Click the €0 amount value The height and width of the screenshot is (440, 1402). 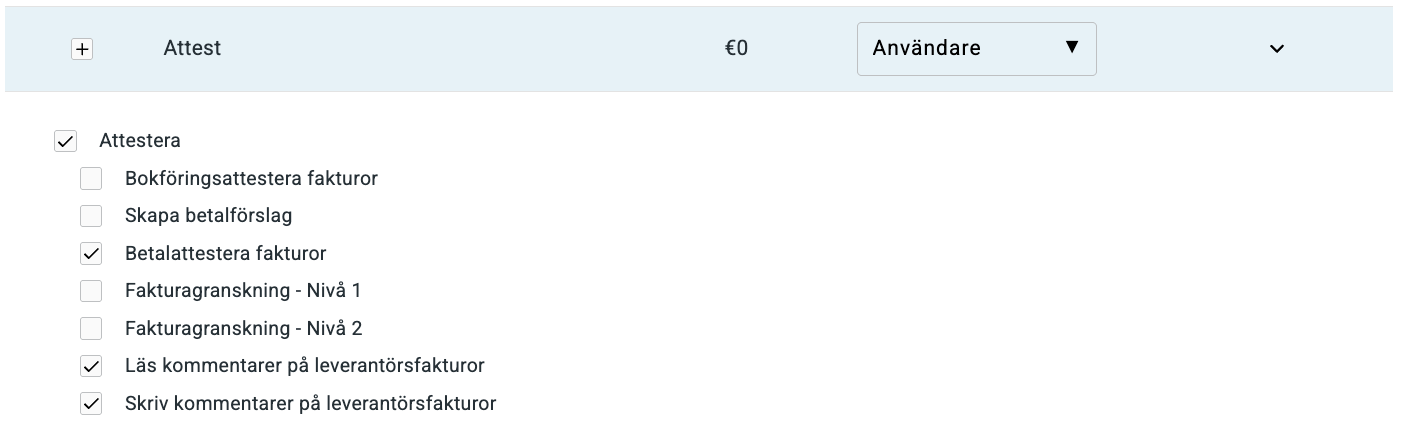click(x=736, y=48)
